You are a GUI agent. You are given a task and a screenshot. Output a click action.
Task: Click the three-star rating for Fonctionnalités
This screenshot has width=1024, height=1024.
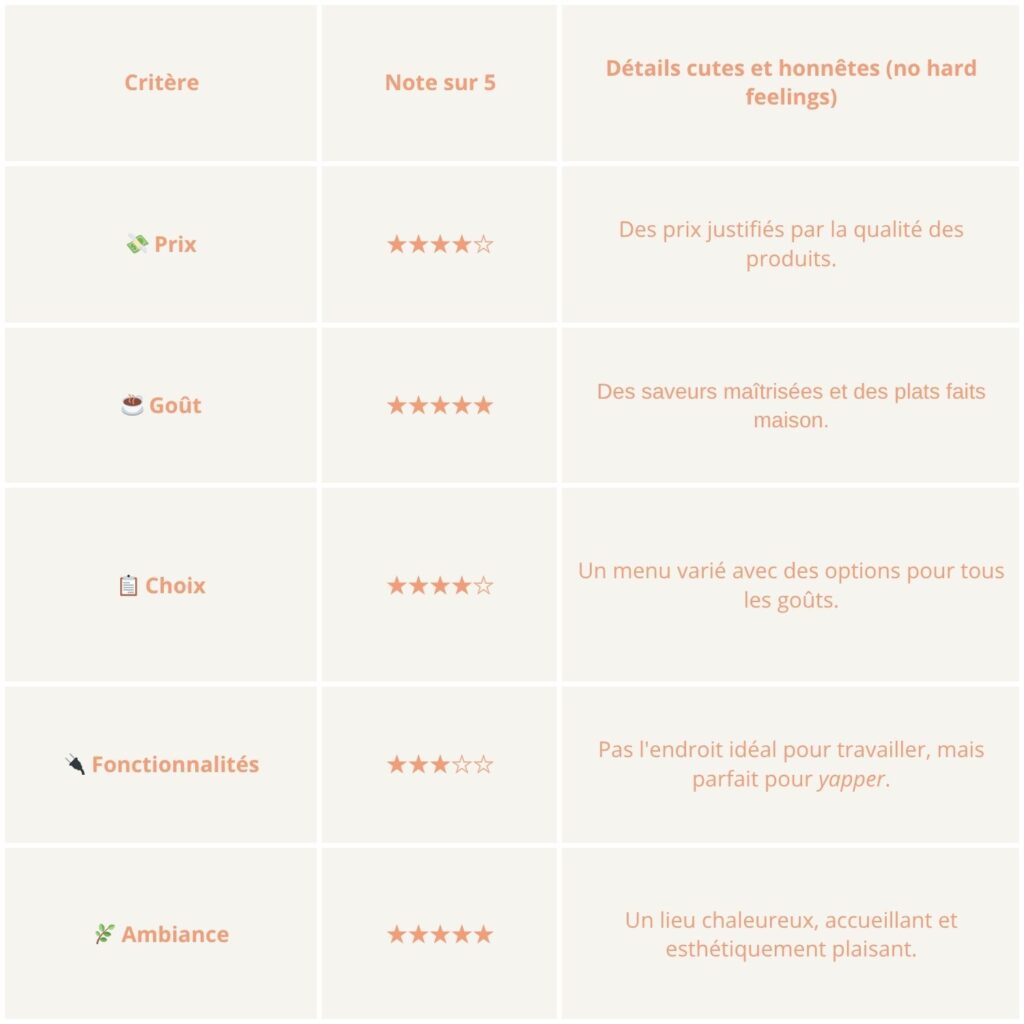[x=440, y=764]
